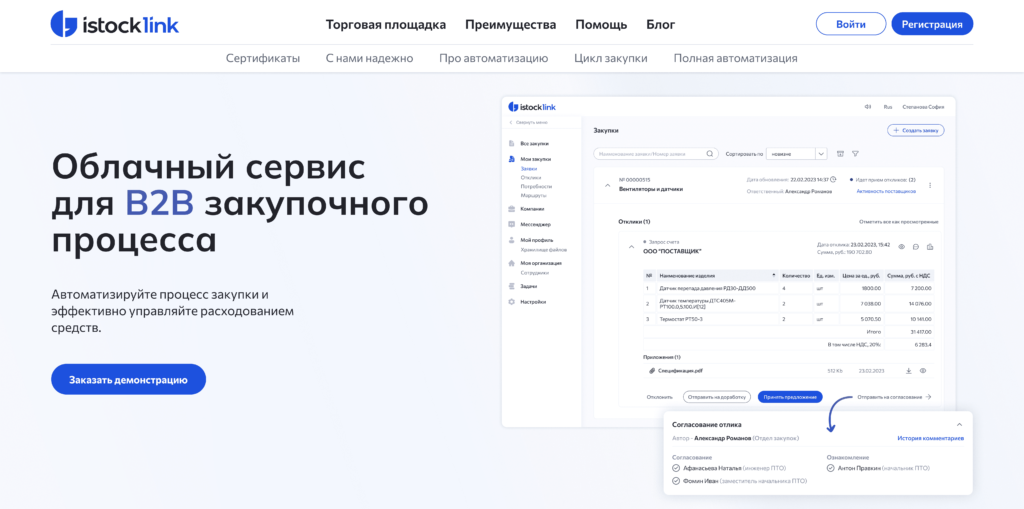This screenshot has width=1024, height=509.
Task: Collapse the request Вентиляторы и датчики
Action: point(607,185)
